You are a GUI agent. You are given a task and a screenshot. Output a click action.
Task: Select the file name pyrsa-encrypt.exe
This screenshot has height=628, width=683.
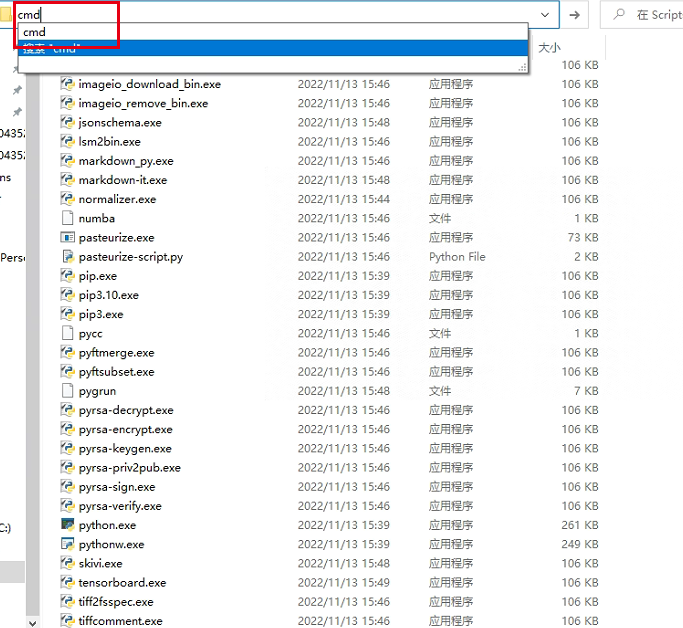tap(125, 429)
